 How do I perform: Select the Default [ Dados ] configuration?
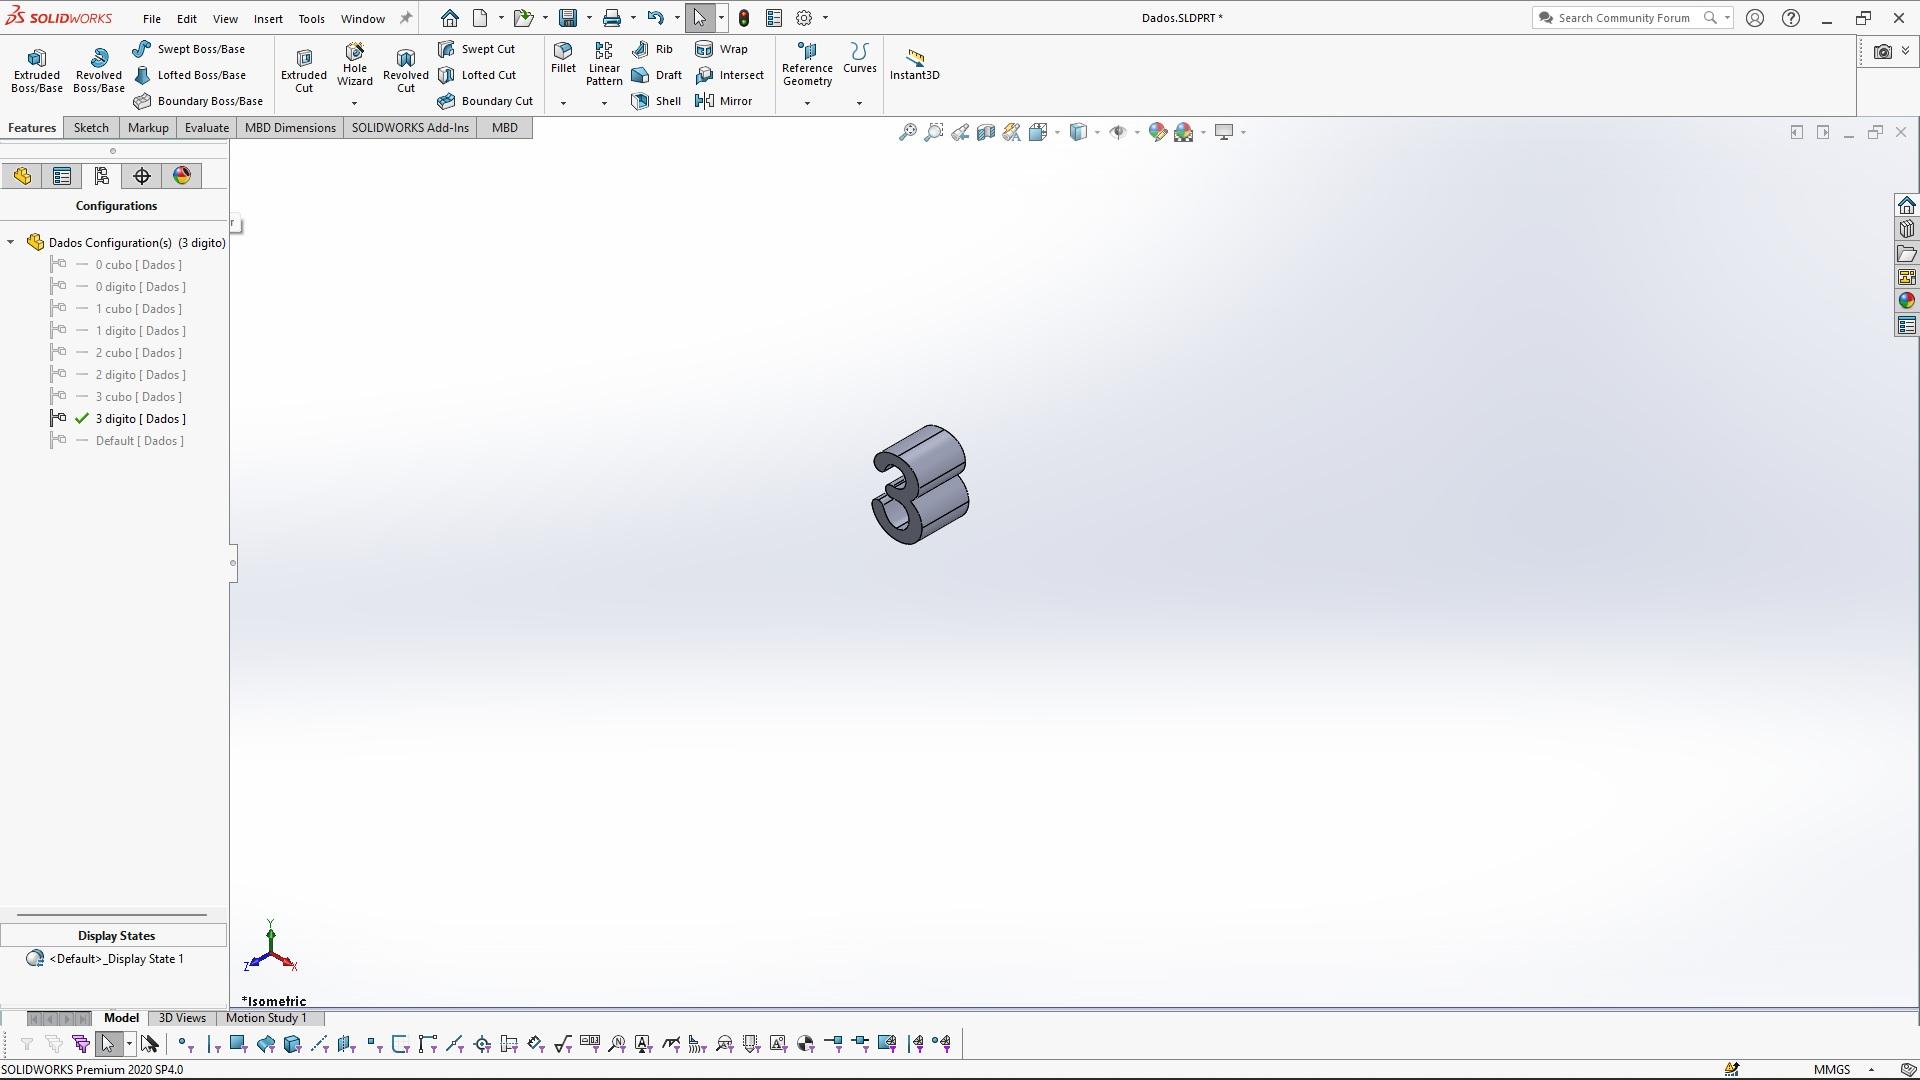(x=140, y=441)
